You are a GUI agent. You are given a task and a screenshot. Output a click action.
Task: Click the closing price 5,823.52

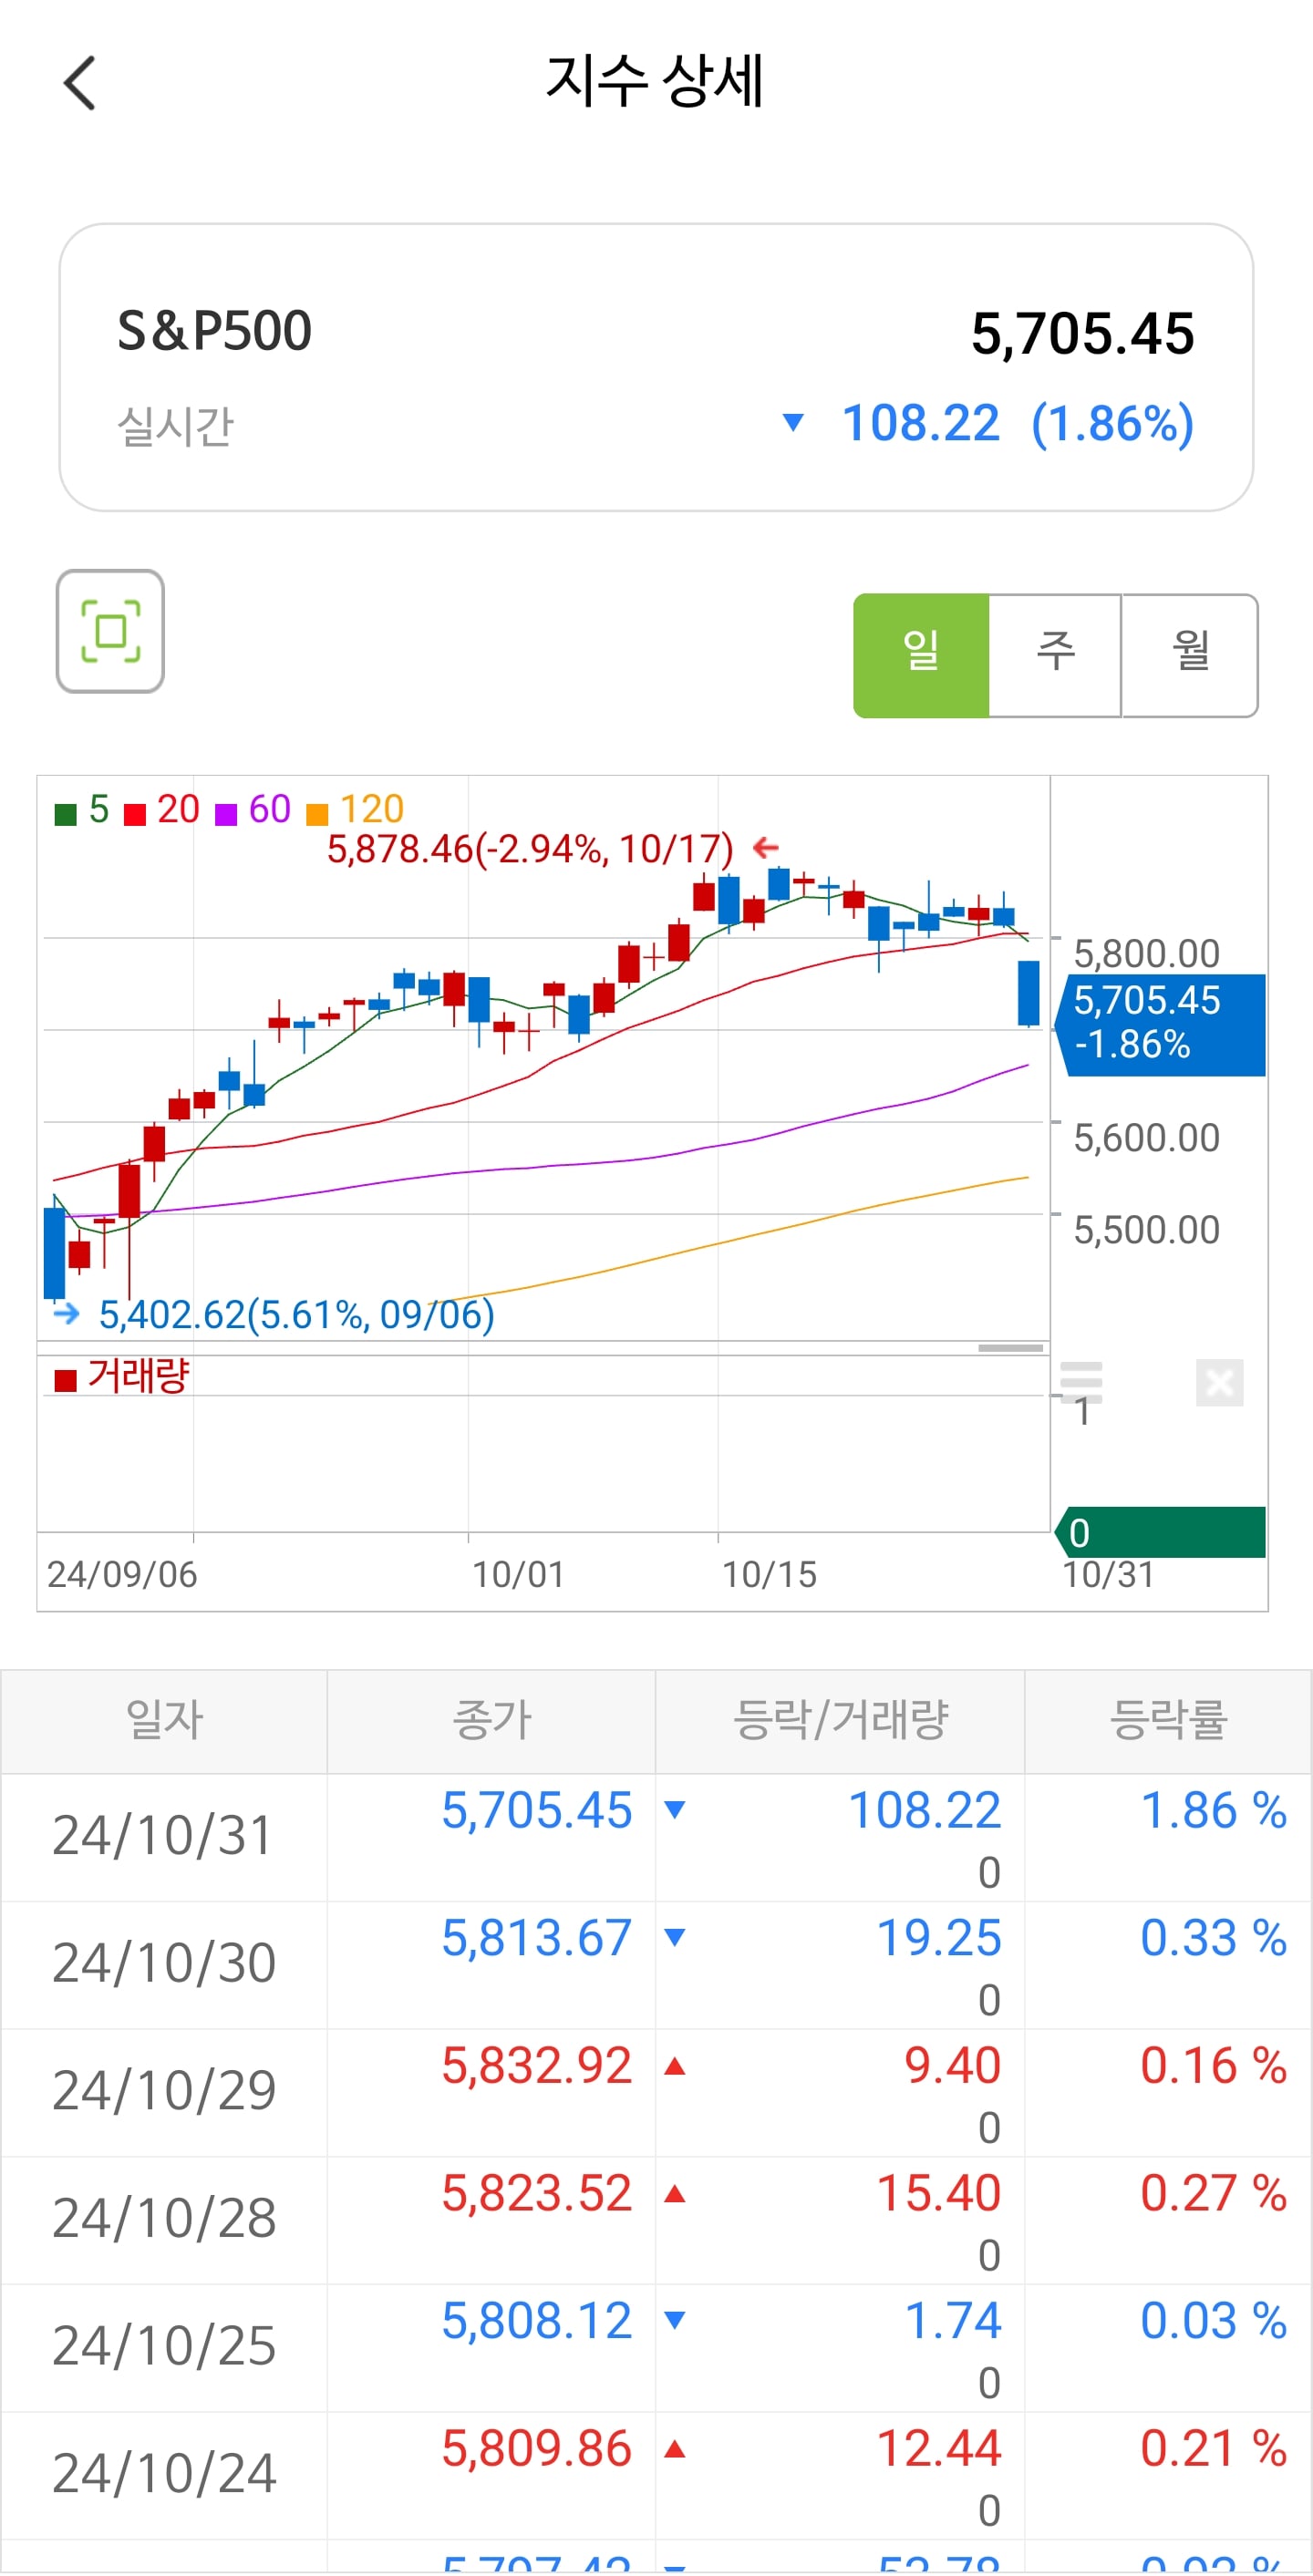coord(537,2193)
